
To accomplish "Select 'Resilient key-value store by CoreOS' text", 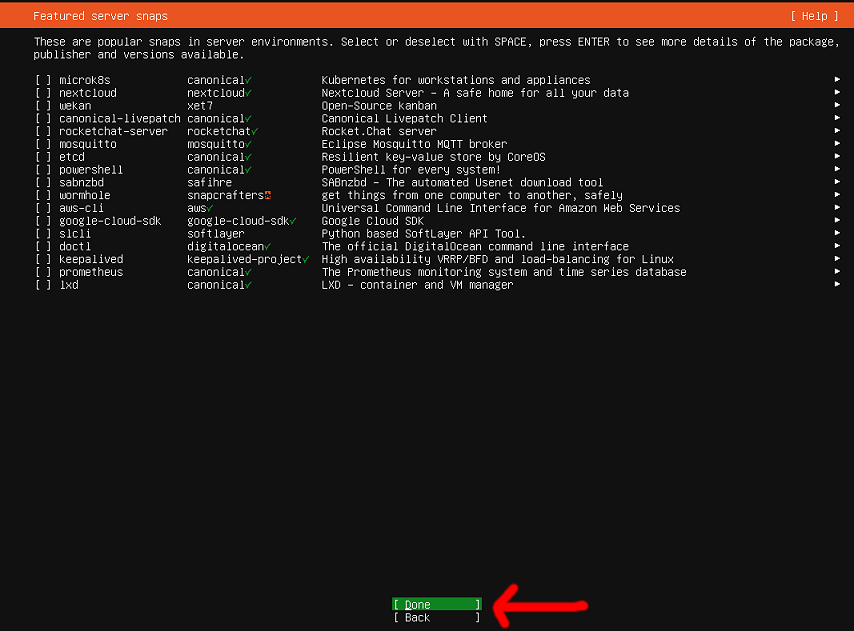I will [434, 157].
